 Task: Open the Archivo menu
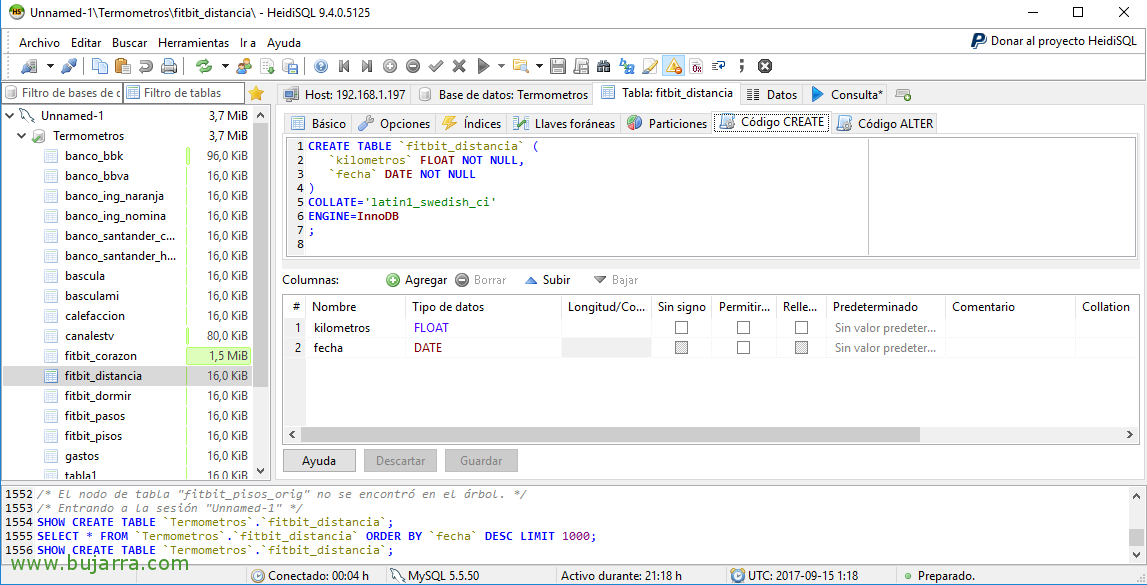[40, 43]
